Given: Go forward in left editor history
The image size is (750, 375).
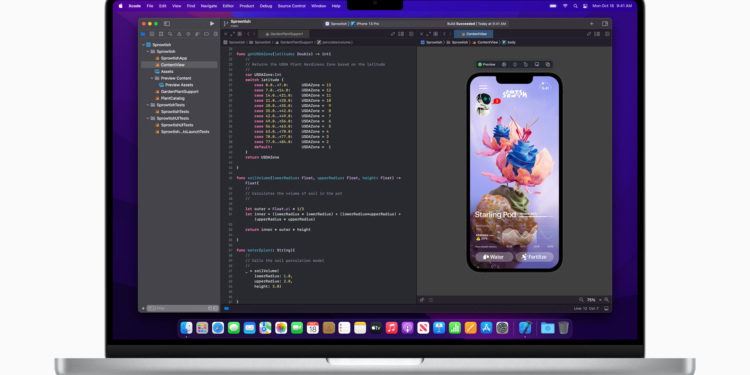Looking at the screenshot, I should (254, 34).
